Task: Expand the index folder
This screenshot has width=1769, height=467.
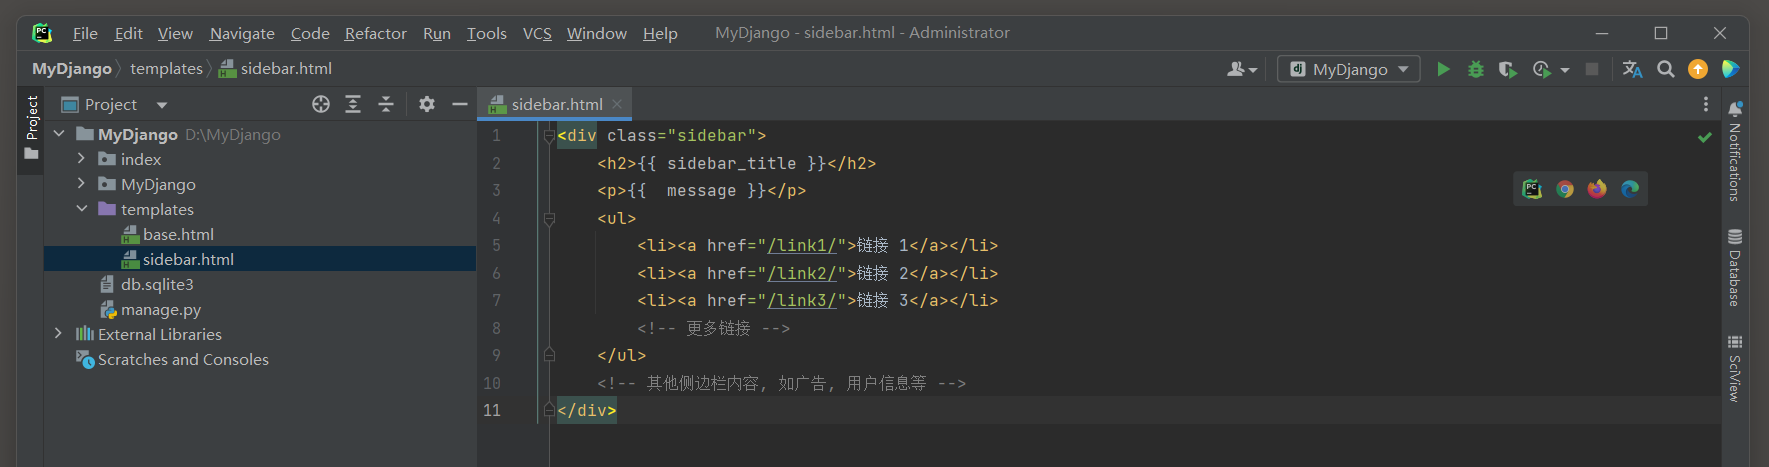Action: (81, 159)
